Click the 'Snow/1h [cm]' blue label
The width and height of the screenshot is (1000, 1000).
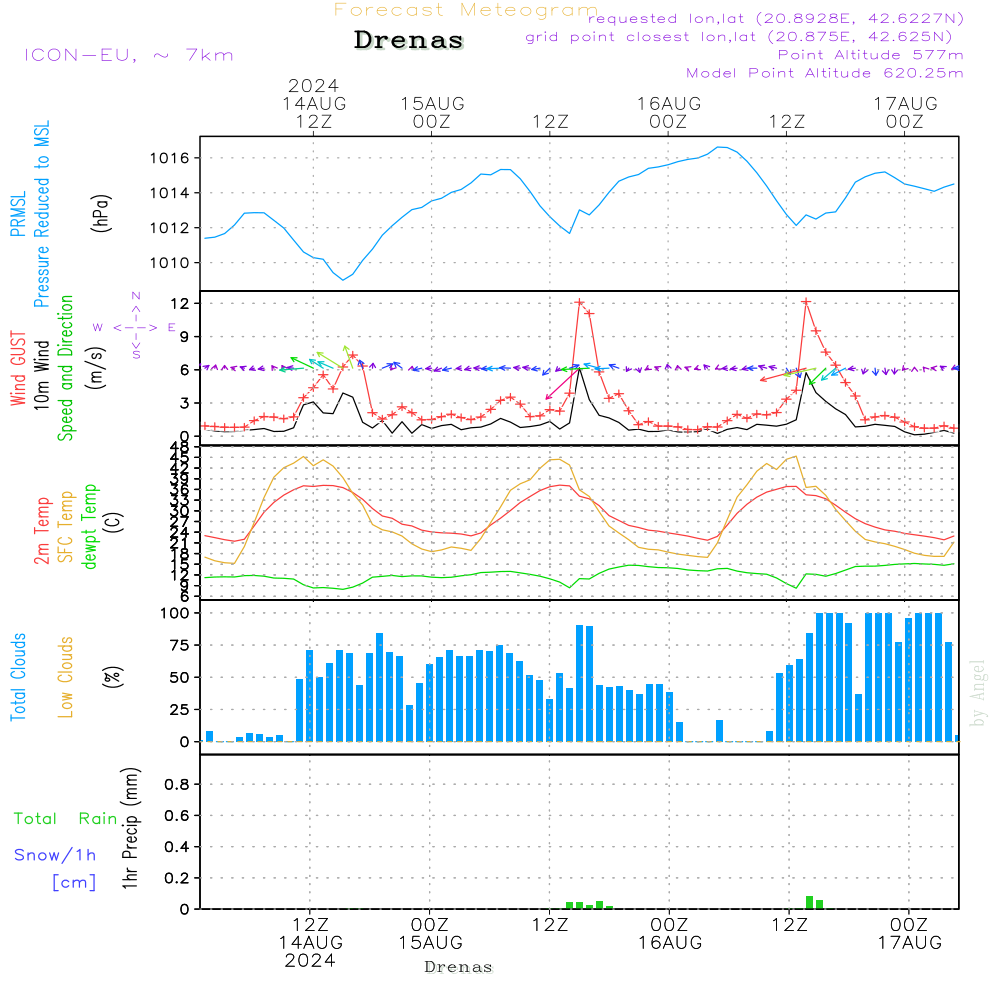tap(55, 868)
